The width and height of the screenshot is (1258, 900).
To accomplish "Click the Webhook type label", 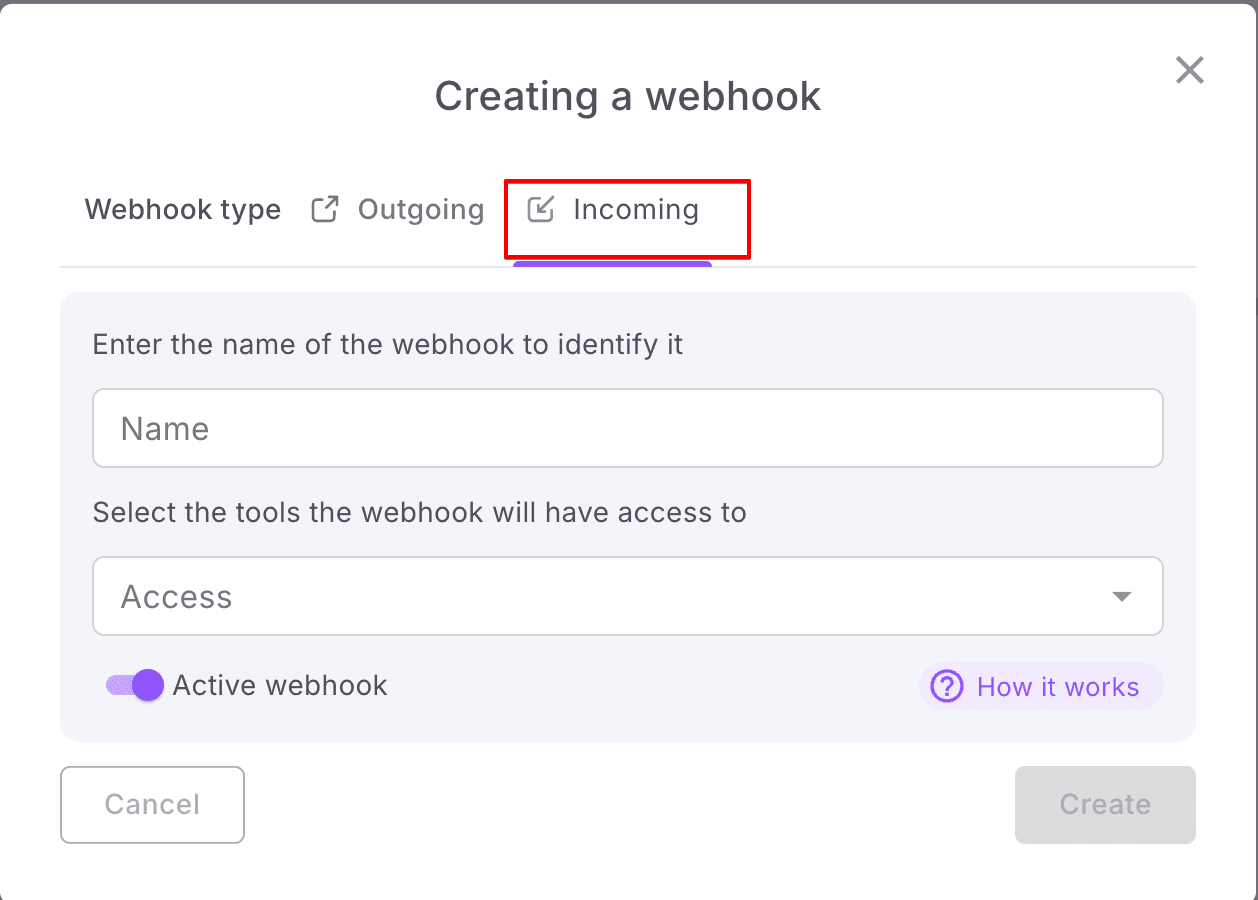I will coord(182,210).
